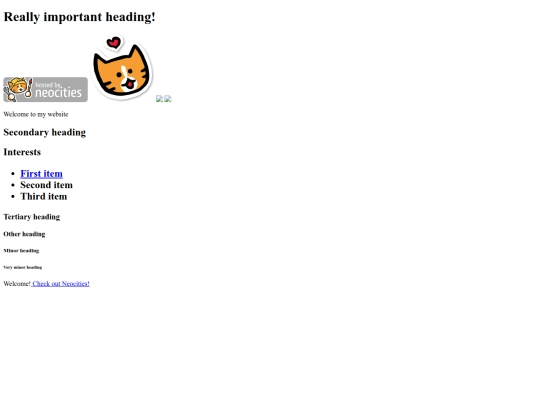The image size is (540, 405).
Task: Click the second broken image icon
Action: [x=168, y=99]
